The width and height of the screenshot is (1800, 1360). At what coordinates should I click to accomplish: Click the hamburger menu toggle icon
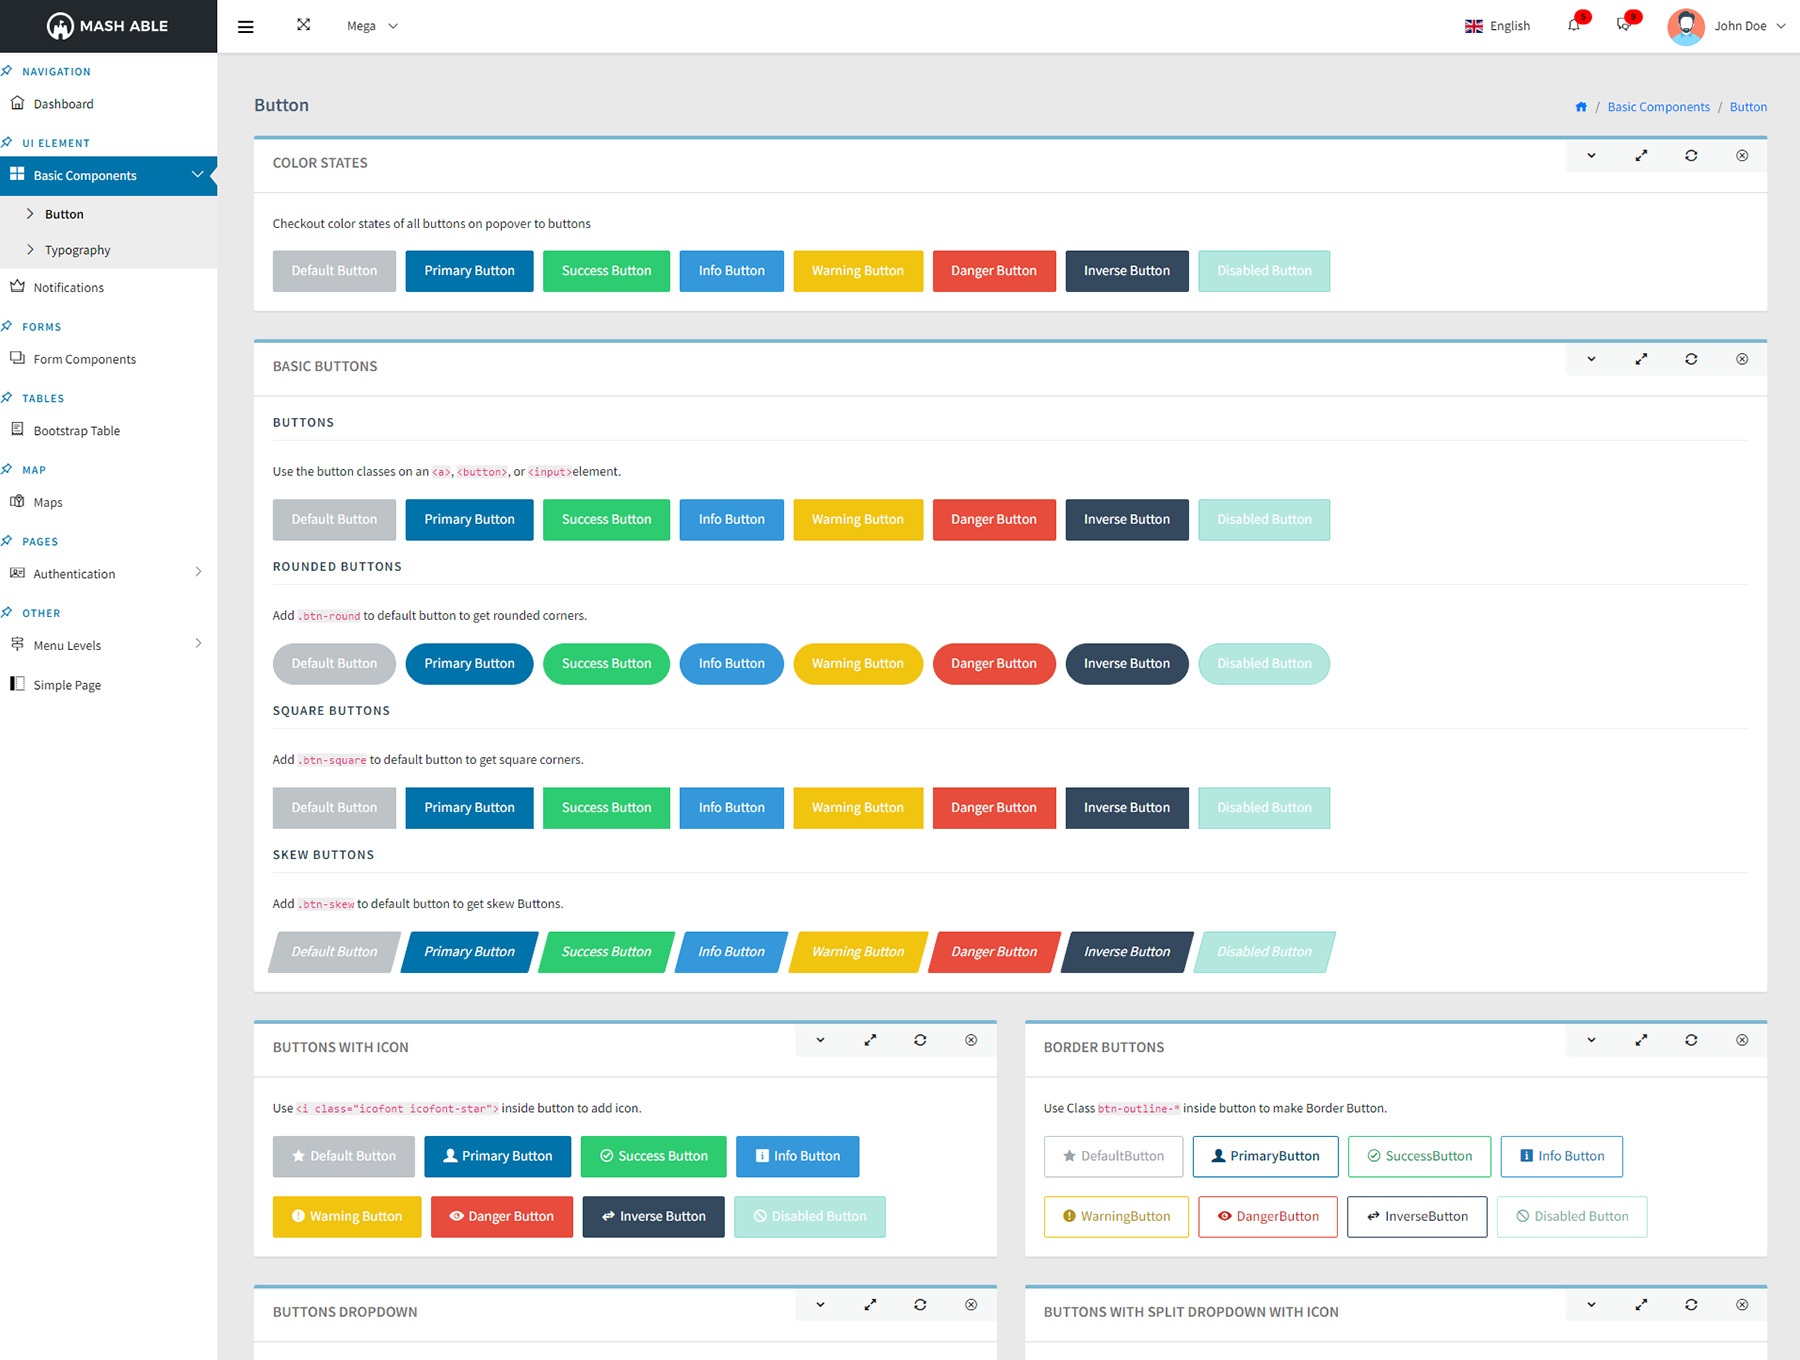coord(245,27)
